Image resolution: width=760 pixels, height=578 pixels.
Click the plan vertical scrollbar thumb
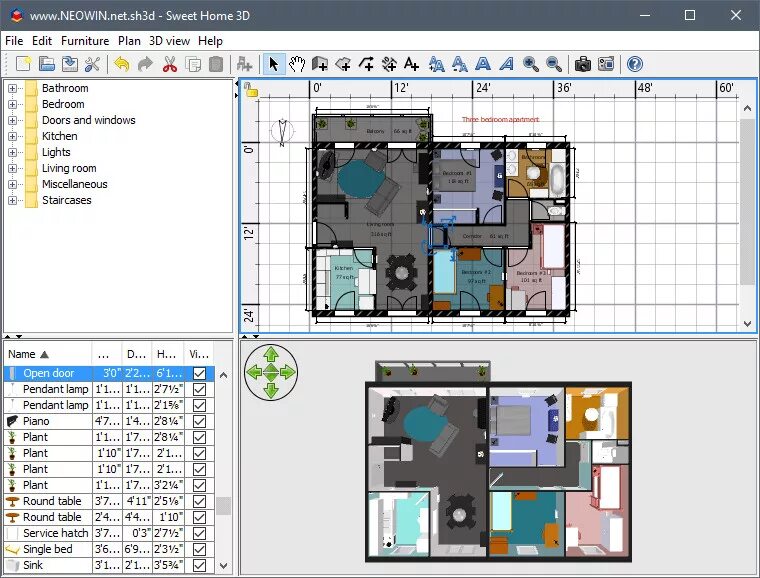[x=747, y=201]
